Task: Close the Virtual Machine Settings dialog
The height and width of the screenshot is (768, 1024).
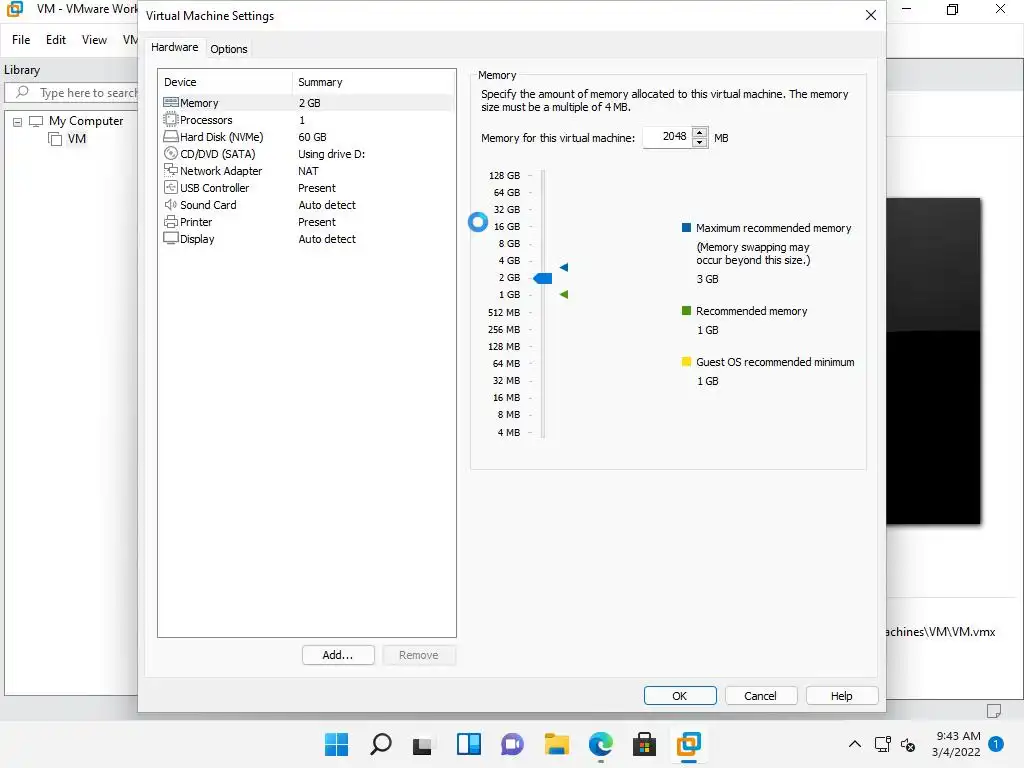Action: [871, 15]
